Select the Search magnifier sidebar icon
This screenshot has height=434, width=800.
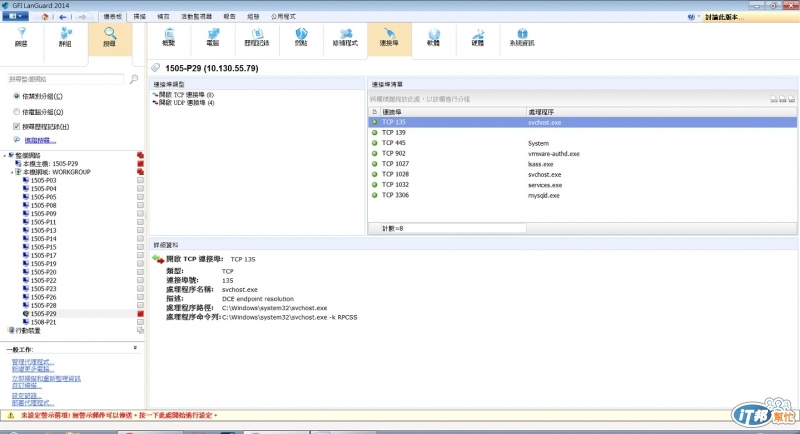click(x=110, y=38)
